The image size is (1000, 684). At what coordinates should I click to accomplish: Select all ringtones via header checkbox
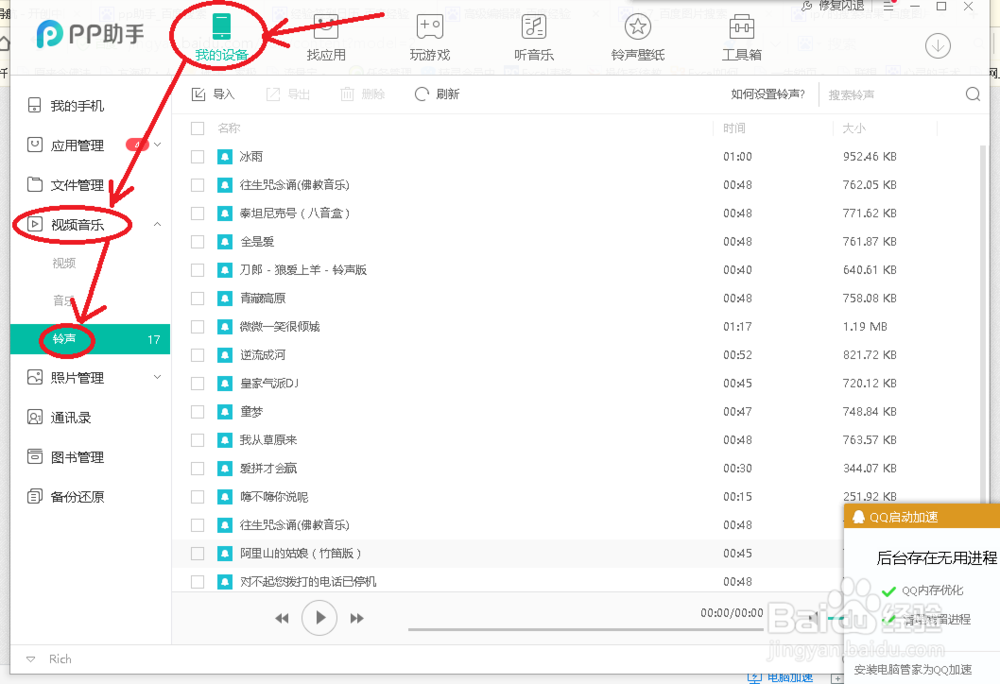click(196, 128)
